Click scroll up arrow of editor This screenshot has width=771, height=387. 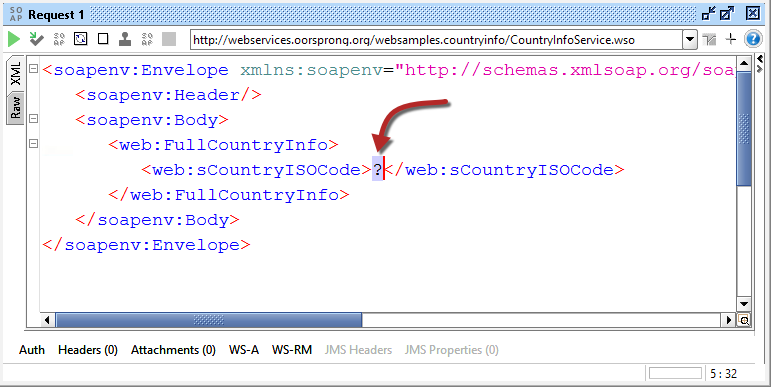743,63
